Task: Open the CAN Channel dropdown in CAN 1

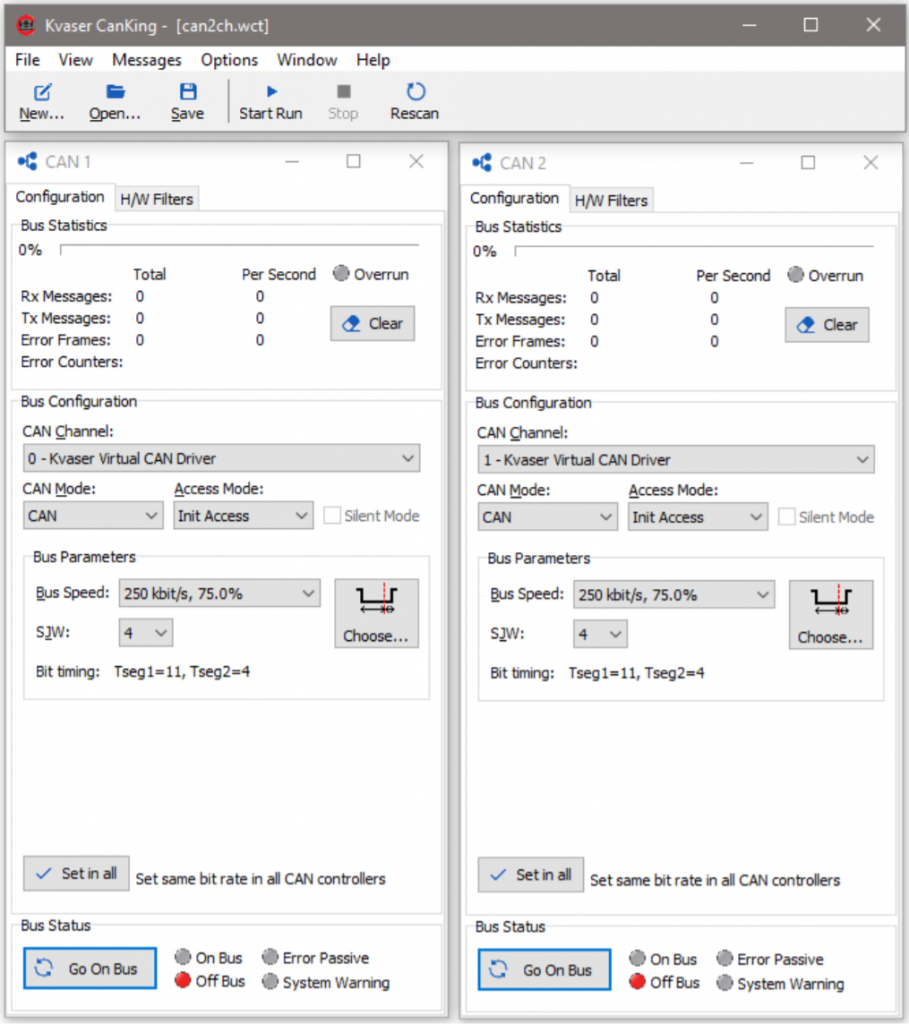Action: point(221,458)
